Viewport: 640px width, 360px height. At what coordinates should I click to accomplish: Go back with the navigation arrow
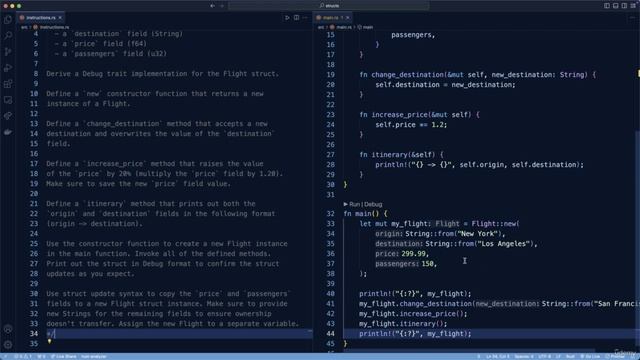pos(212,6)
